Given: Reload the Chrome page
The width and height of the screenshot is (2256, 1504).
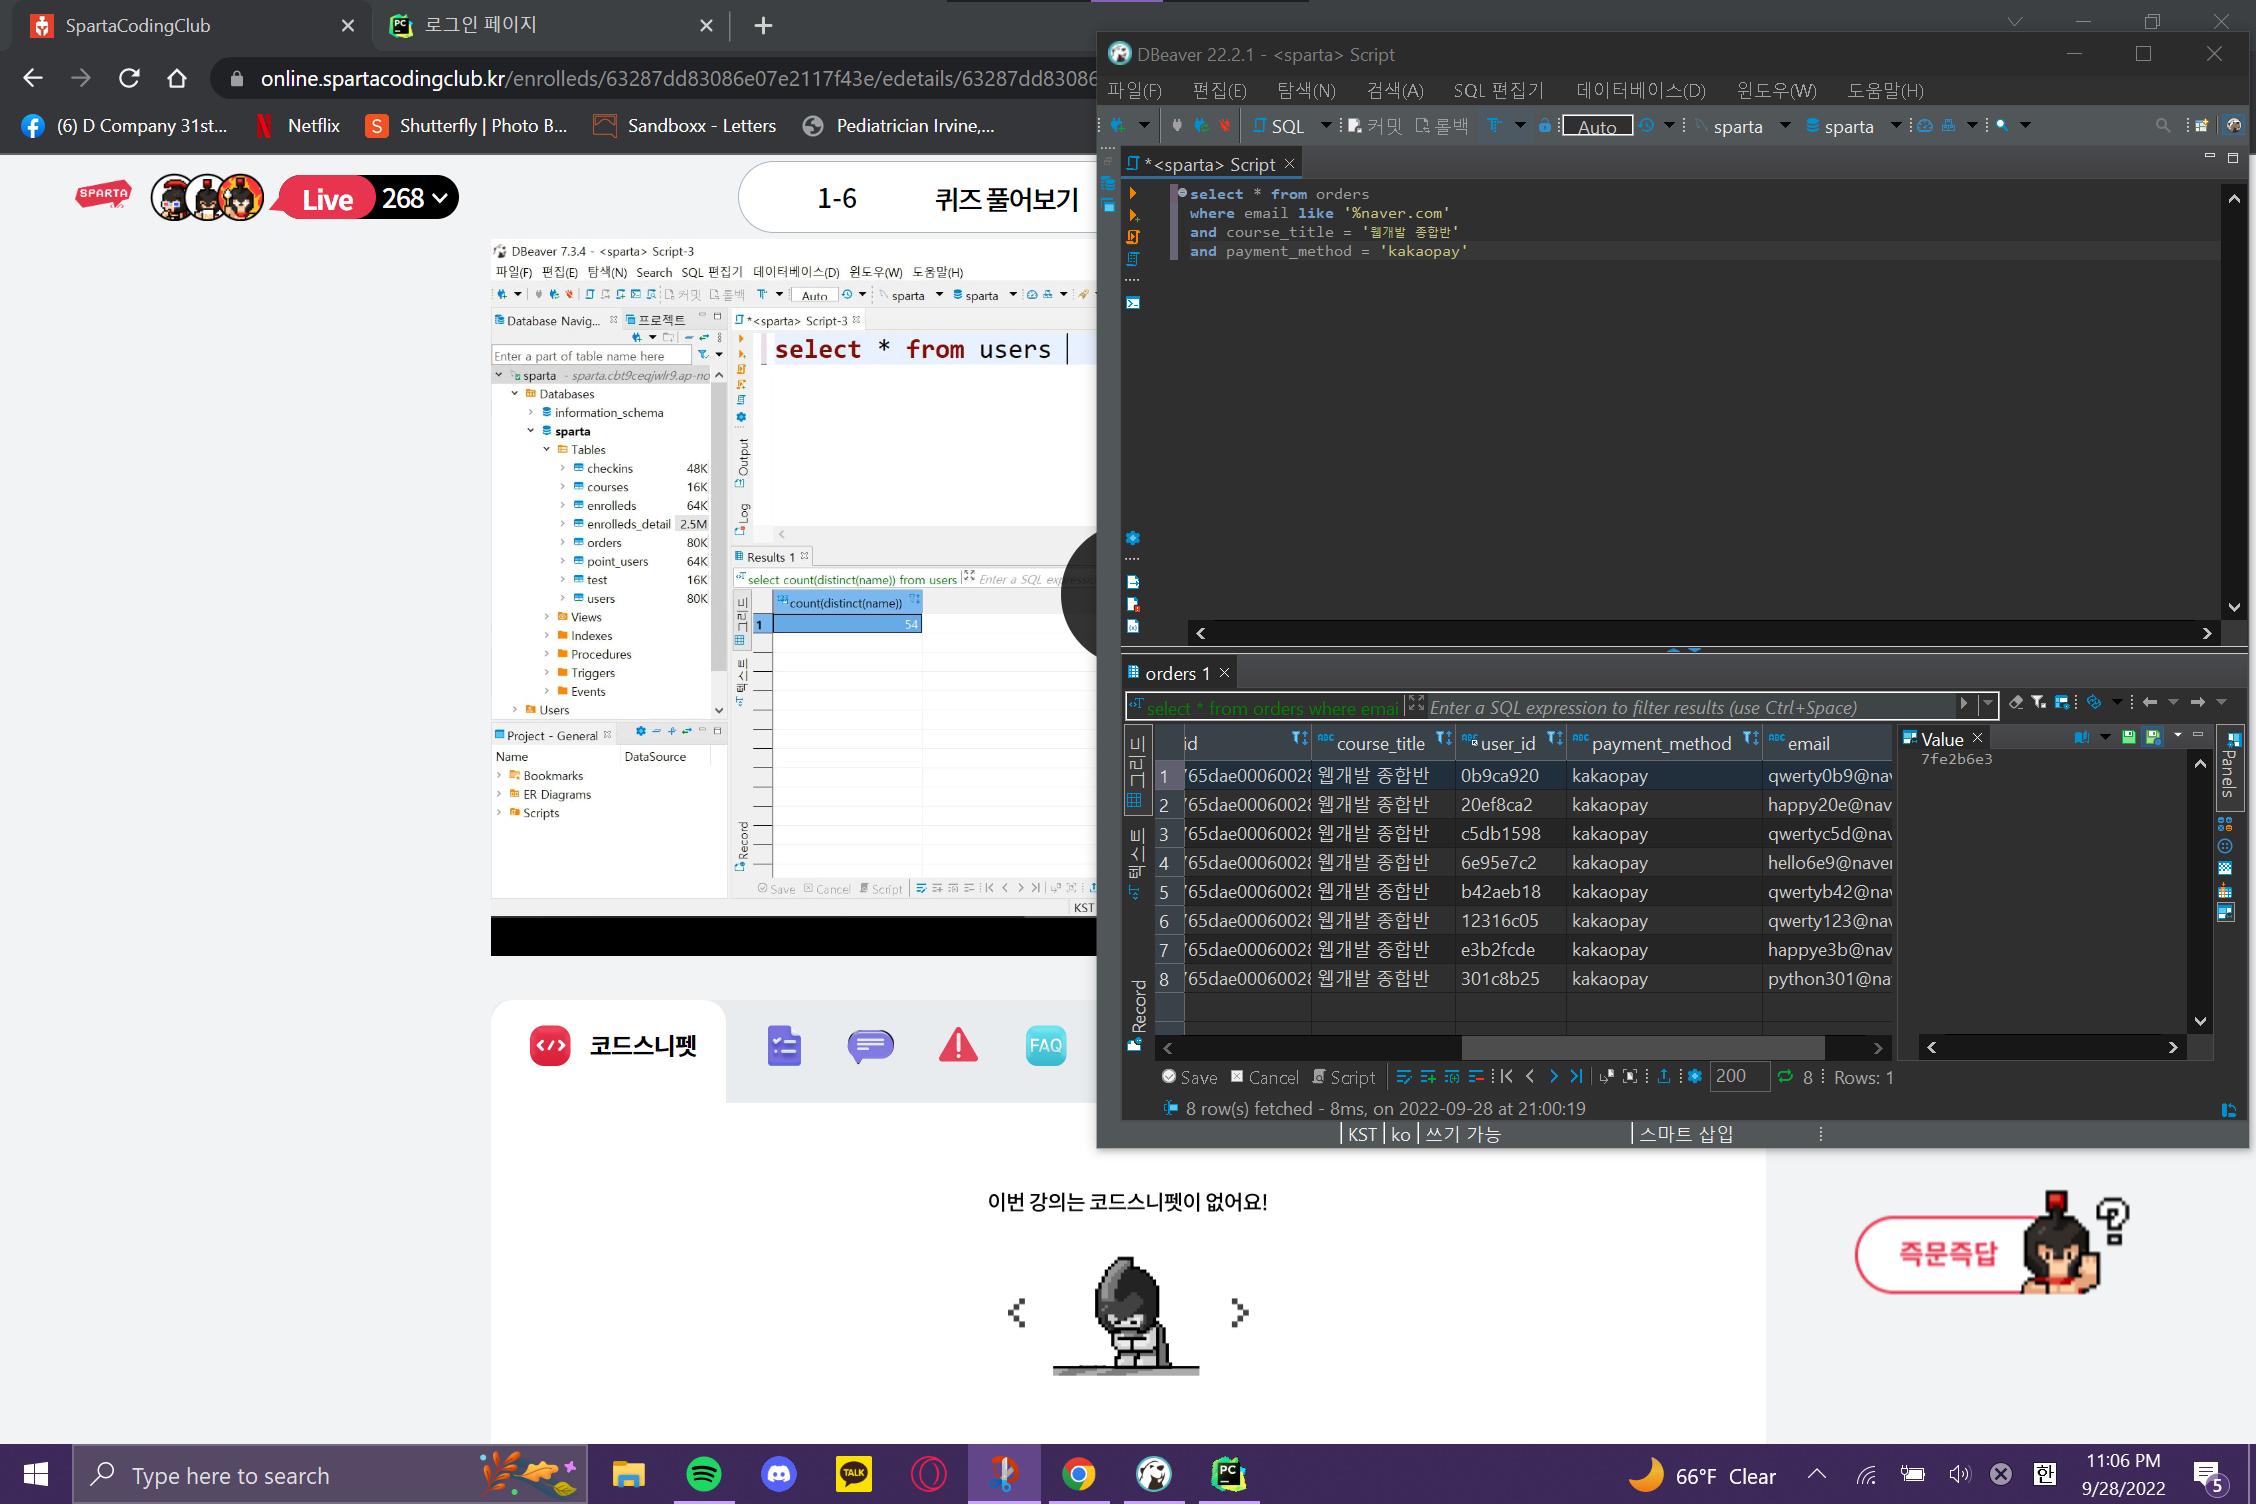Looking at the screenshot, I should [x=129, y=78].
